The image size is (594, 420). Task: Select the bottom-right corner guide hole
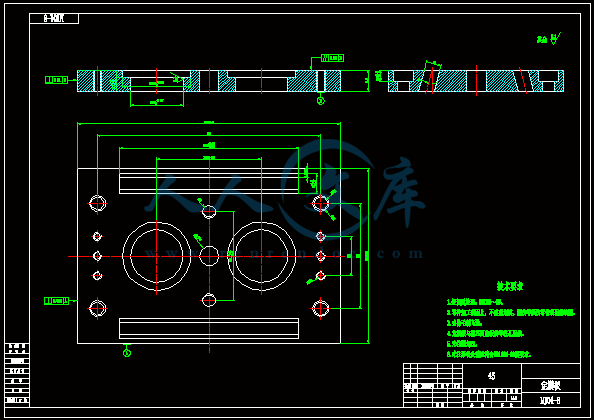[320, 308]
